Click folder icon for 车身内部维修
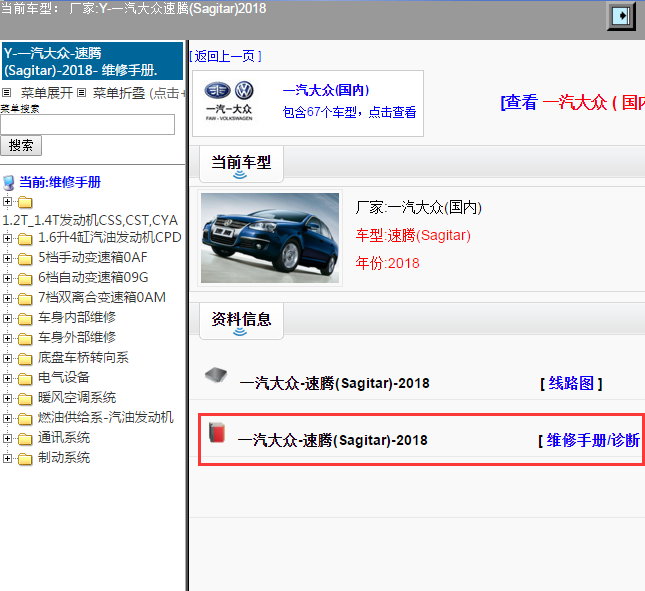Viewport: 645px width, 591px height. click(25, 319)
